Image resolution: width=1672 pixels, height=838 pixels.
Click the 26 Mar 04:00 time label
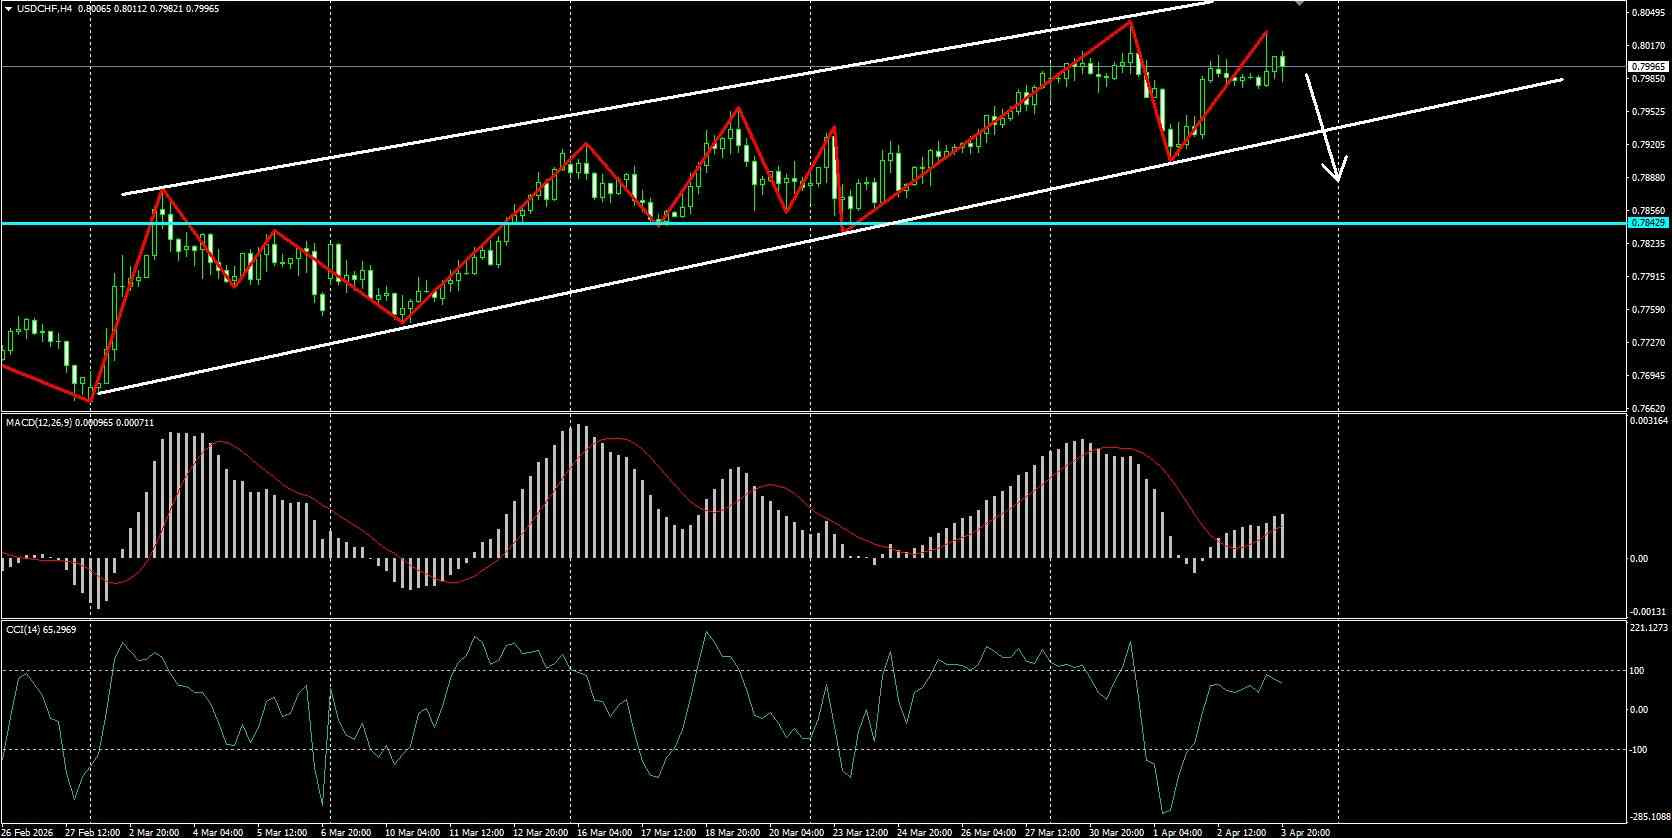(x=988, y=831)
